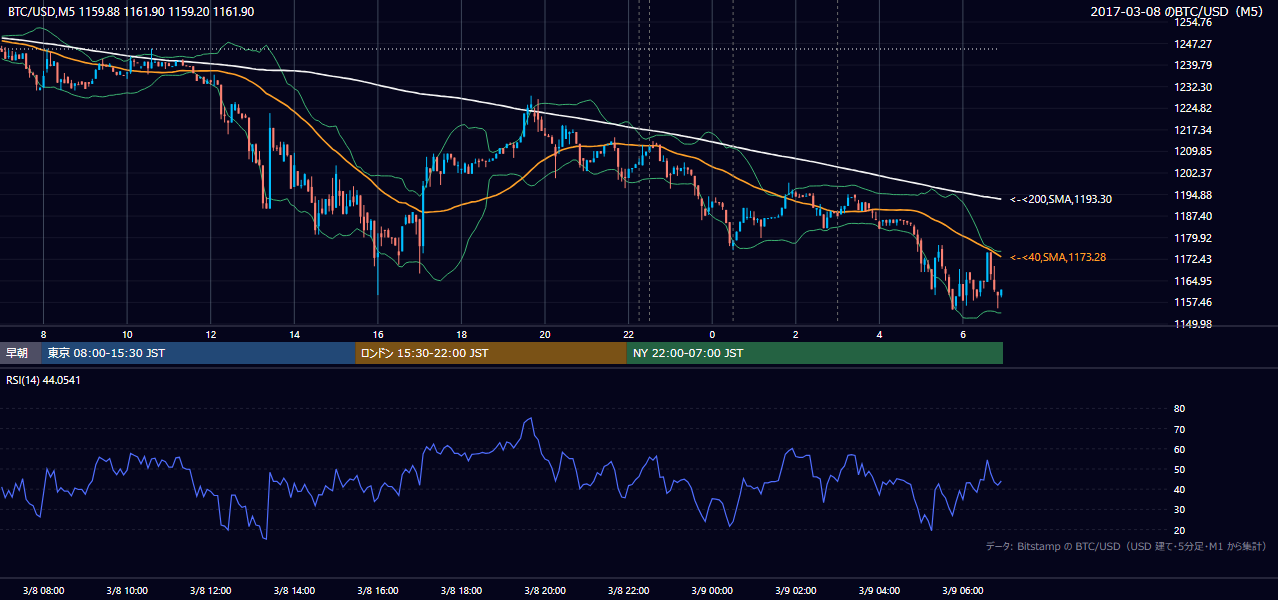Select the 40 SMA 1173.28 label

click(x=1058, y=257)
